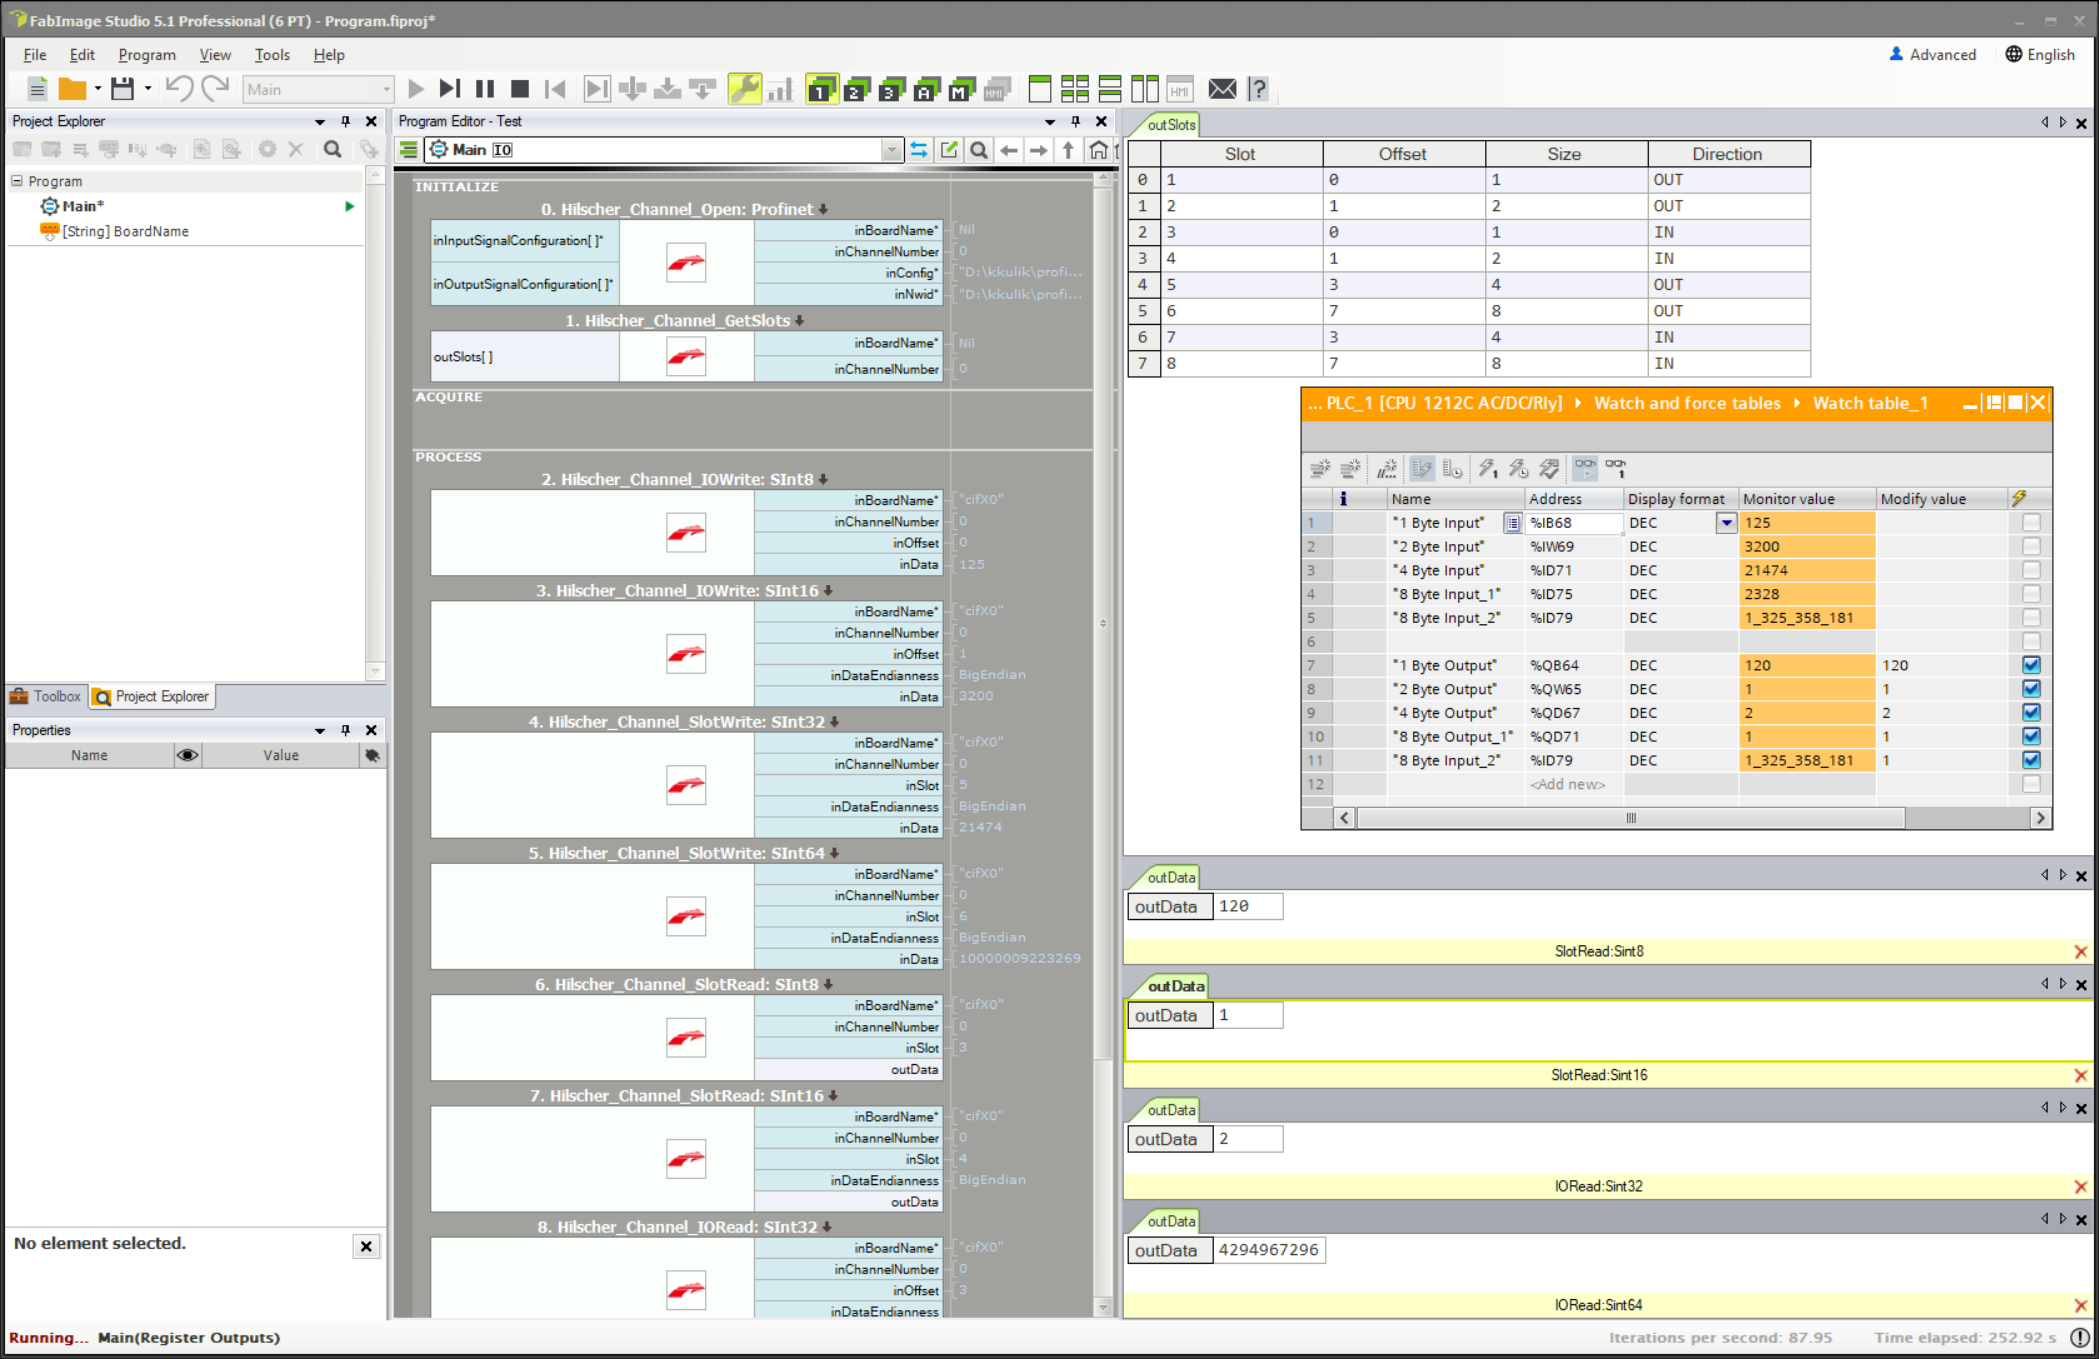Click 'Monitor all' glasses icon in Watch table
Image resolution: width=2099 pixels, height=1359 pixels.
(x=1585, y=468)
